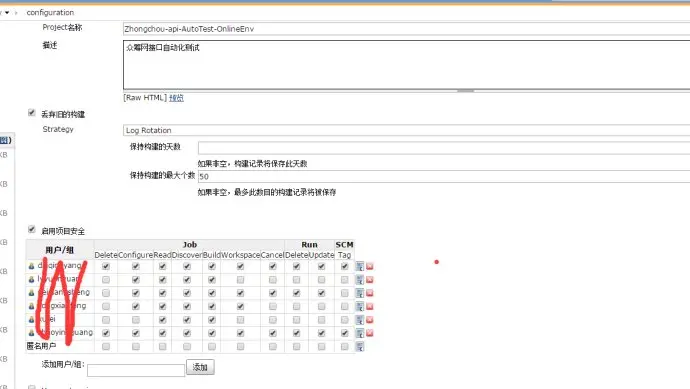Enable Run Delete for 匿名用户
Viewport: 690px width, 389px height.
(297, 347)
